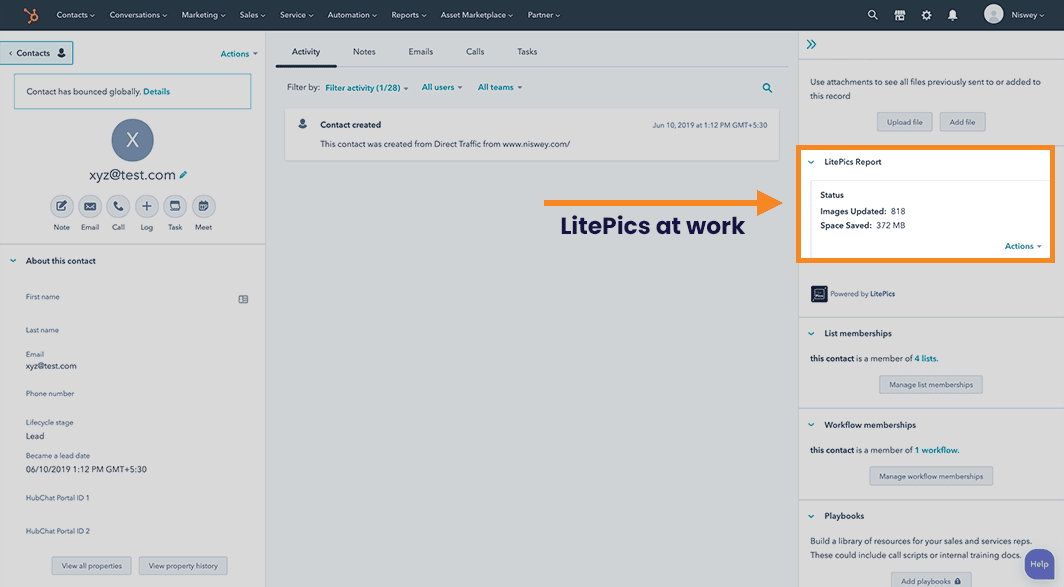Compose an Email with the envelope icon
Image resolution: width=1064 pixels, height=587 pixels.
(90, 206)
